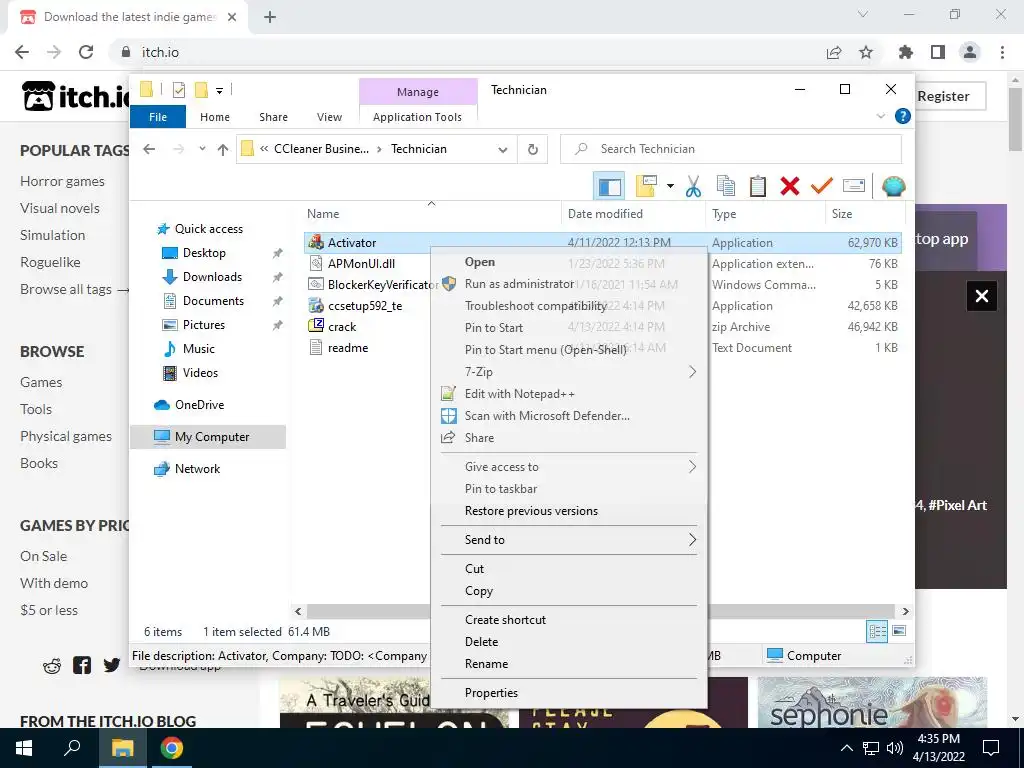
Task: Expand the Give access to submenu
Action: pos(569,467)
